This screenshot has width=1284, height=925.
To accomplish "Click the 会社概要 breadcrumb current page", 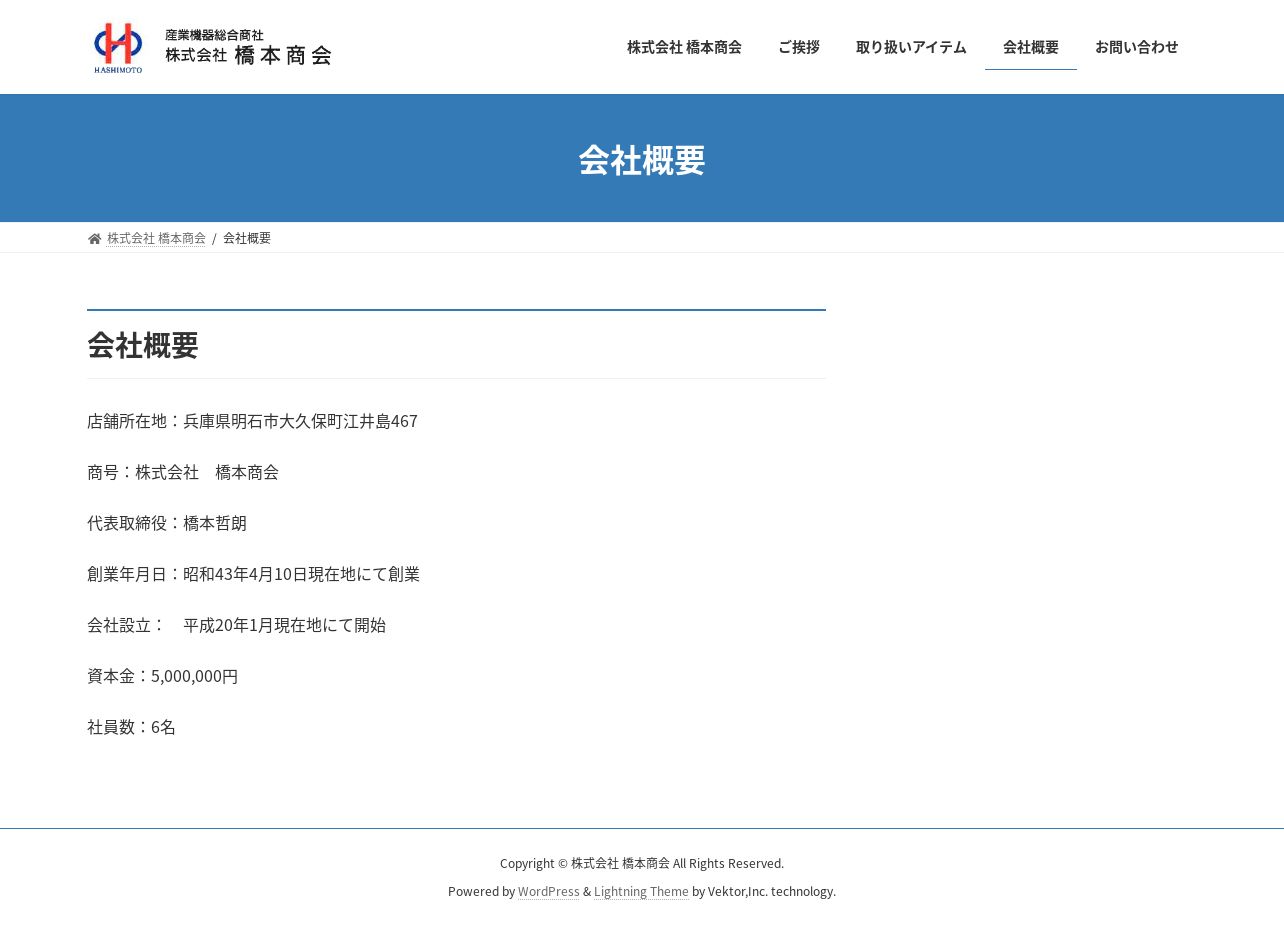I will point(247,238).
